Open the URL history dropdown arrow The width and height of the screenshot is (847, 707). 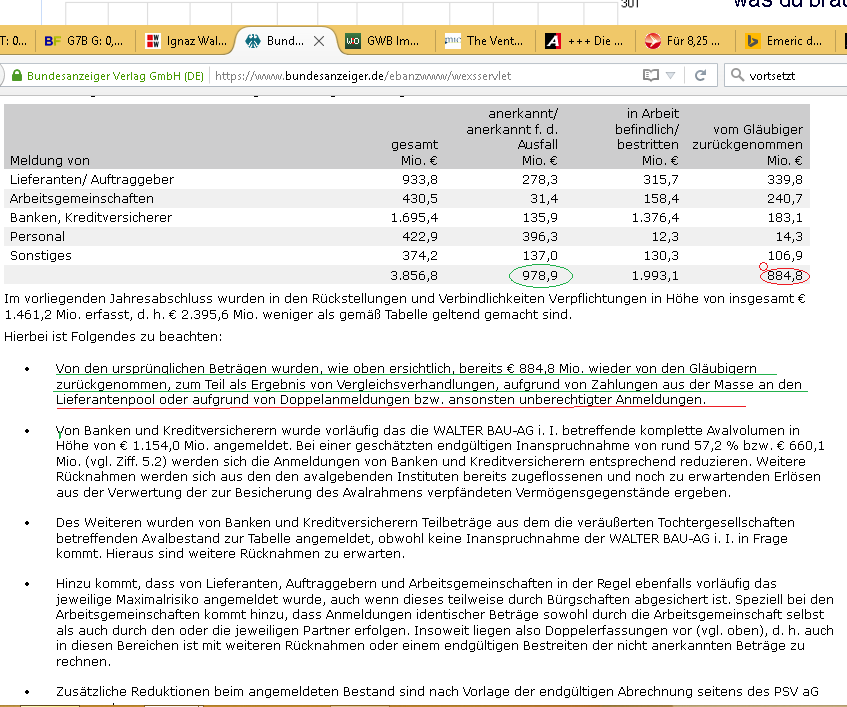pyautogui.click(x=670, y=76)
